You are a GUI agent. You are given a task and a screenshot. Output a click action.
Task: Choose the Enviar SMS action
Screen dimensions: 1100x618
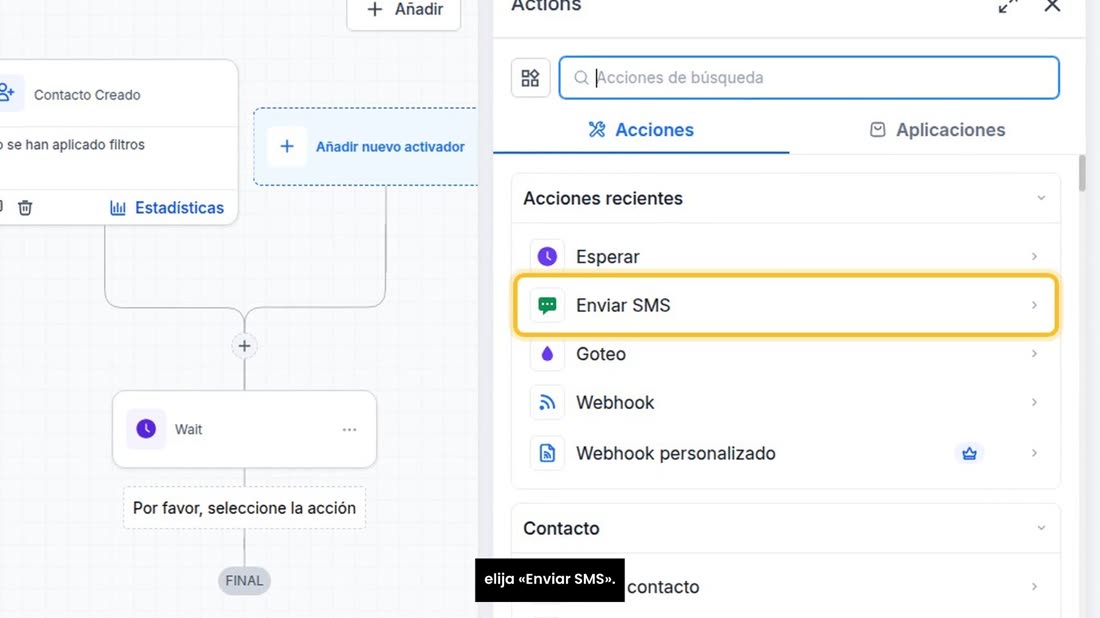coord(785,305)
